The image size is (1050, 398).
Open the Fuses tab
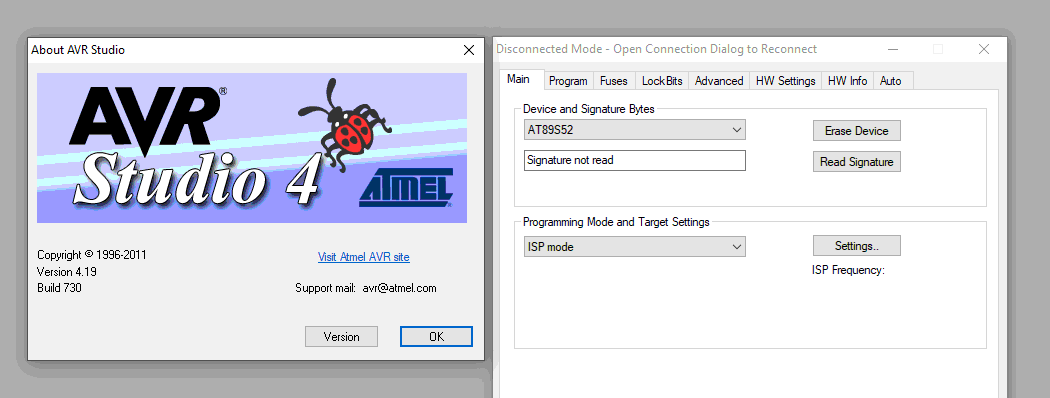click(x=613, y=81)
